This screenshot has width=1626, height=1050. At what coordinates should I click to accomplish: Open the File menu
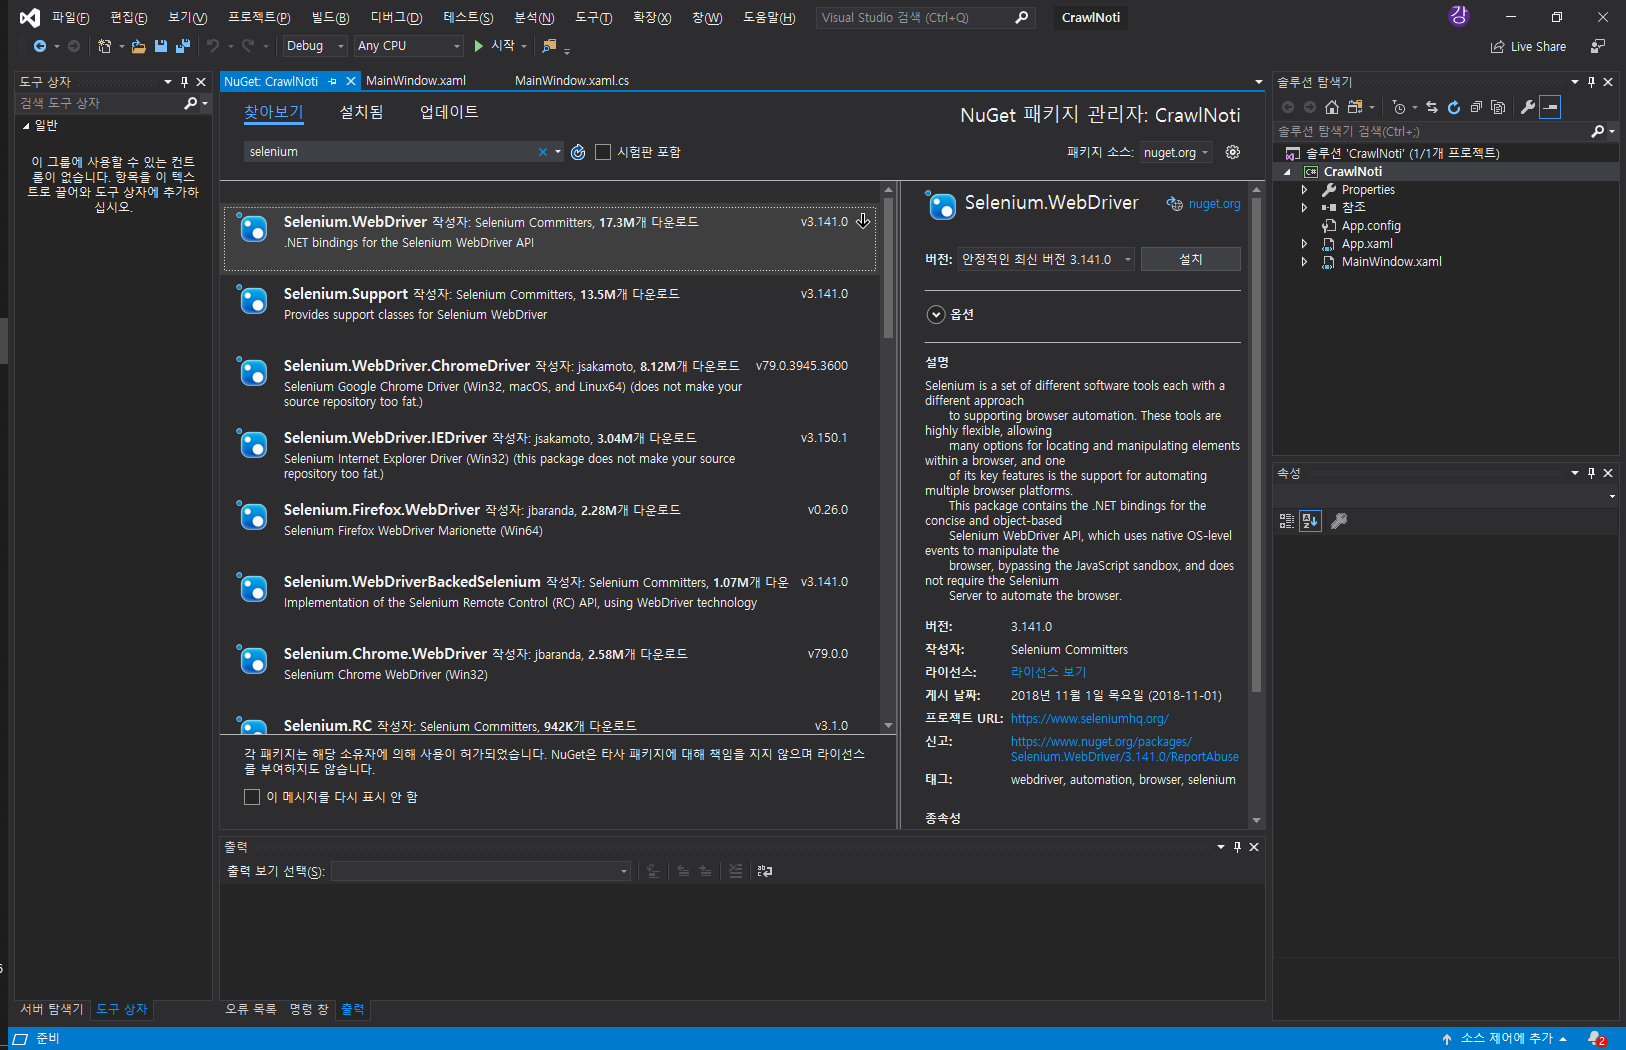[x=70, y=18]
